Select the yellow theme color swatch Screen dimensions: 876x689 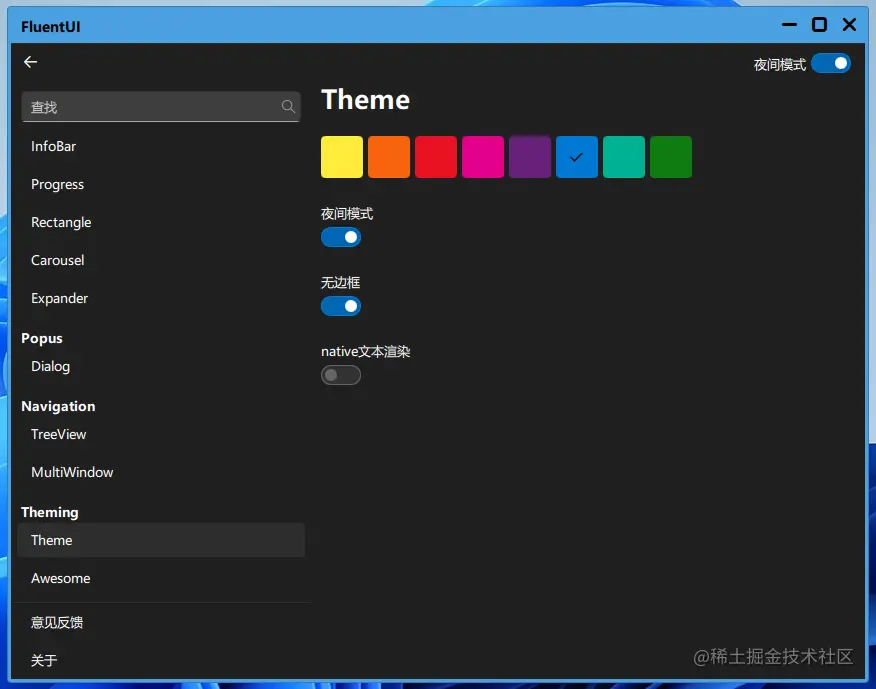[x=341, y=156]
